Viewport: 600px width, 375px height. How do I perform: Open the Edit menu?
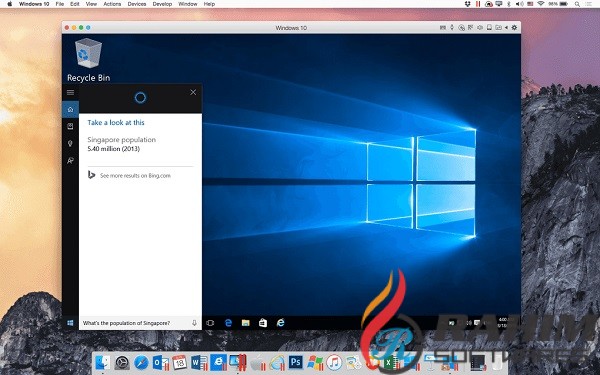(x=75, y=4)
